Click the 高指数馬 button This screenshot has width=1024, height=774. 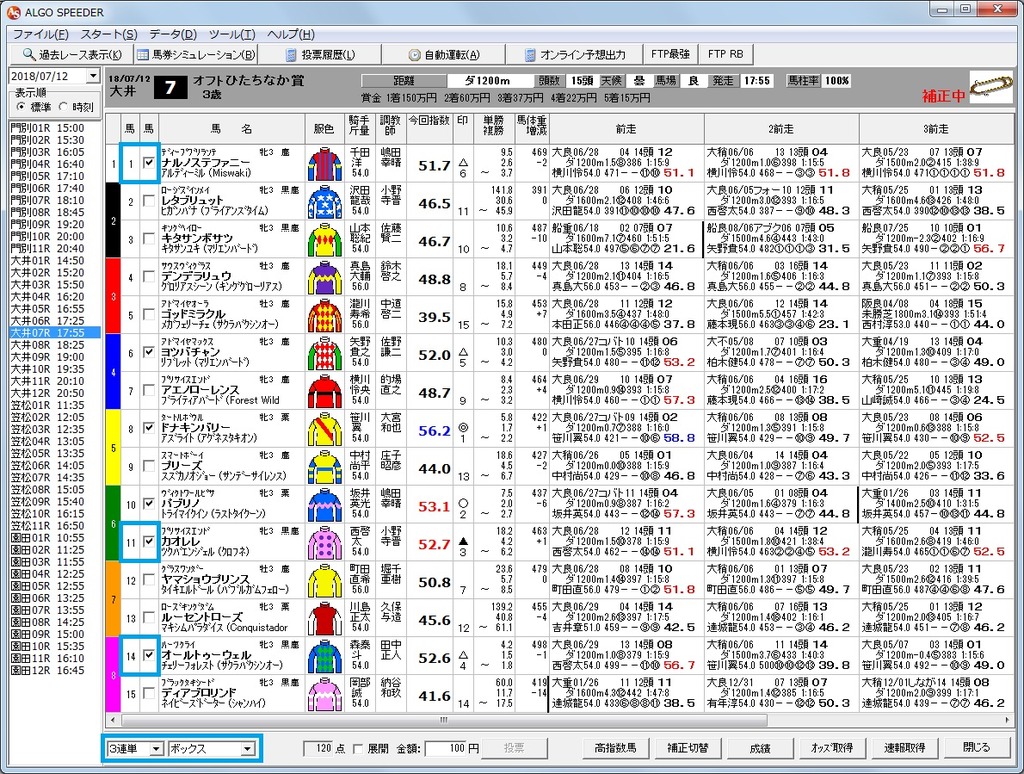pyautogui.click(x=615, y=748)
